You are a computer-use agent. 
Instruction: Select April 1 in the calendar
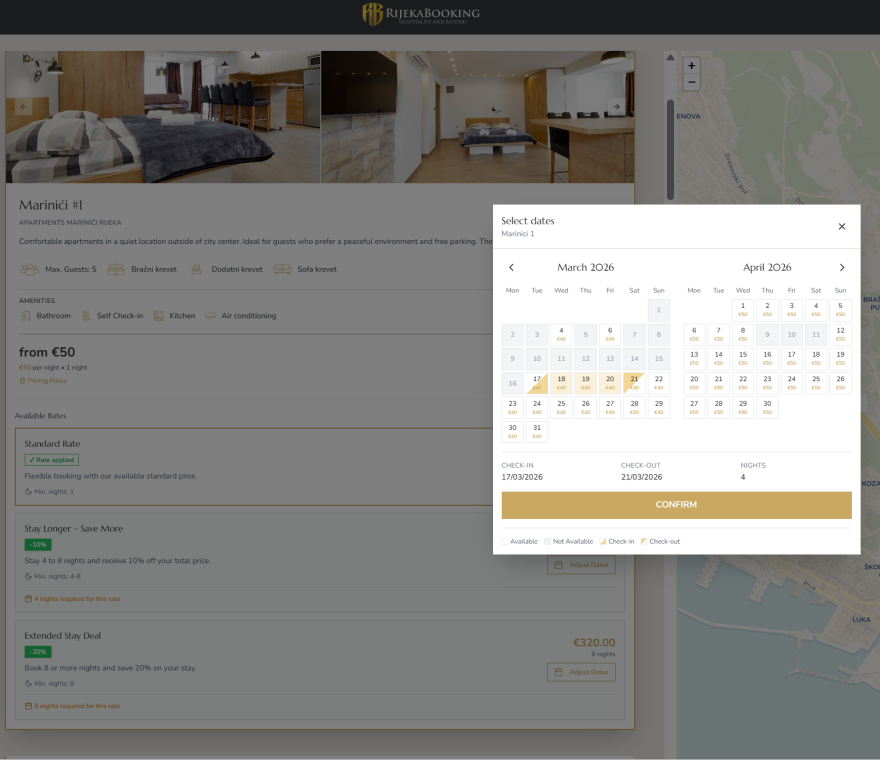[x=742, y=309]
